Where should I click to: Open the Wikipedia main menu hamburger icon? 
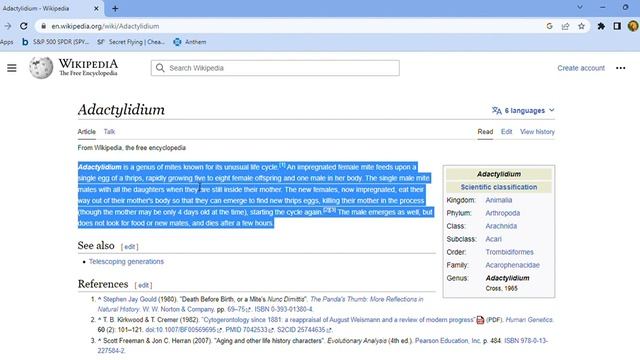(x=12, y=68)
